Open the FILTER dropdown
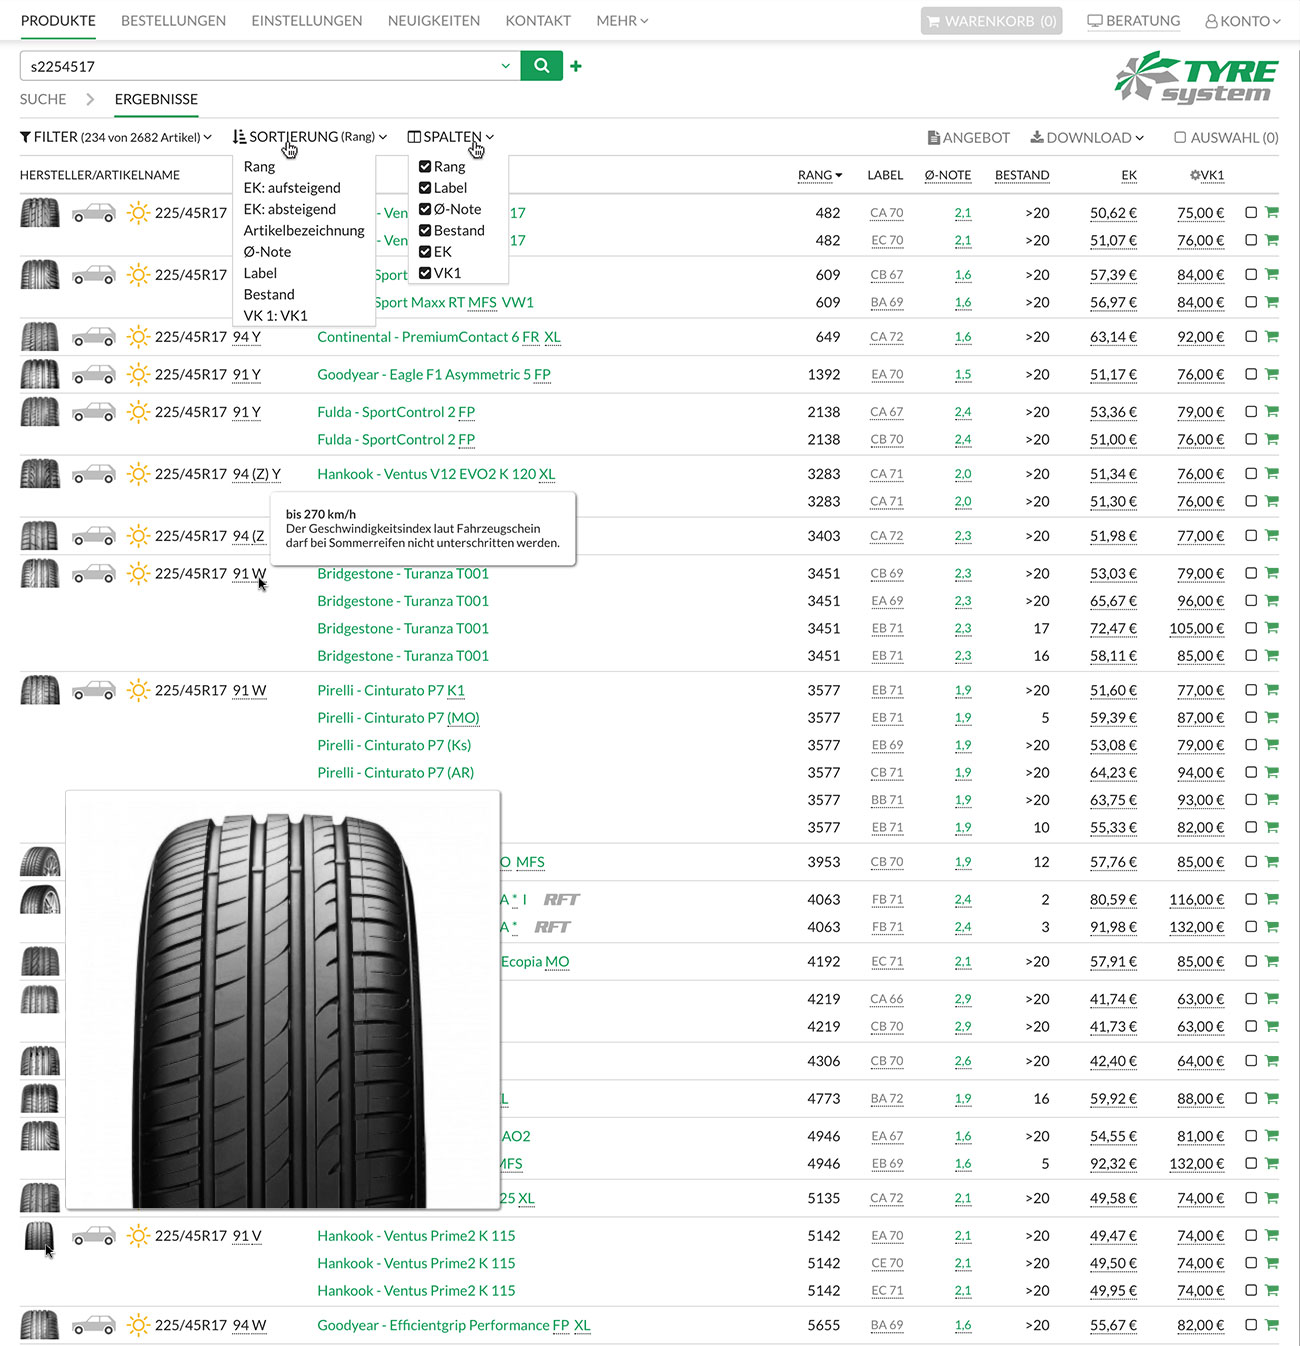This screenshot has width=1300, height=1346. pyautogui.click(x=117, y=137)
